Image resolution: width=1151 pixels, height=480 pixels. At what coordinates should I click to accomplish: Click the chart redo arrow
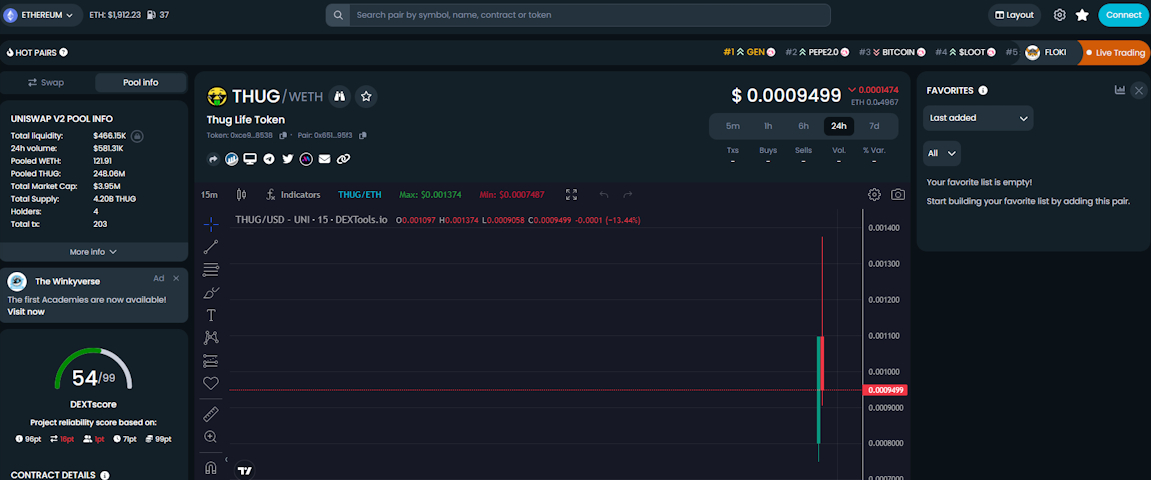pyautogui.click(x=628, y=194)
